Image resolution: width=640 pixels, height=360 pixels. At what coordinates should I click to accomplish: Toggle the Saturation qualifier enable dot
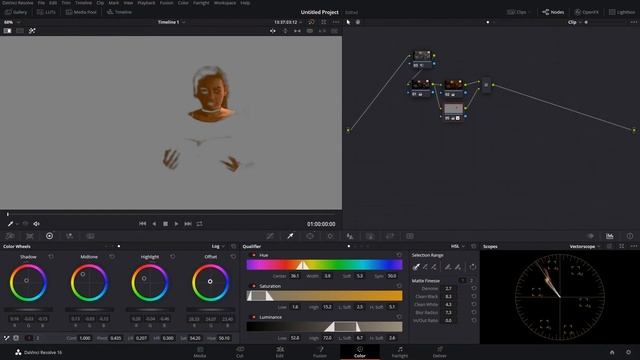click(253, 286)
